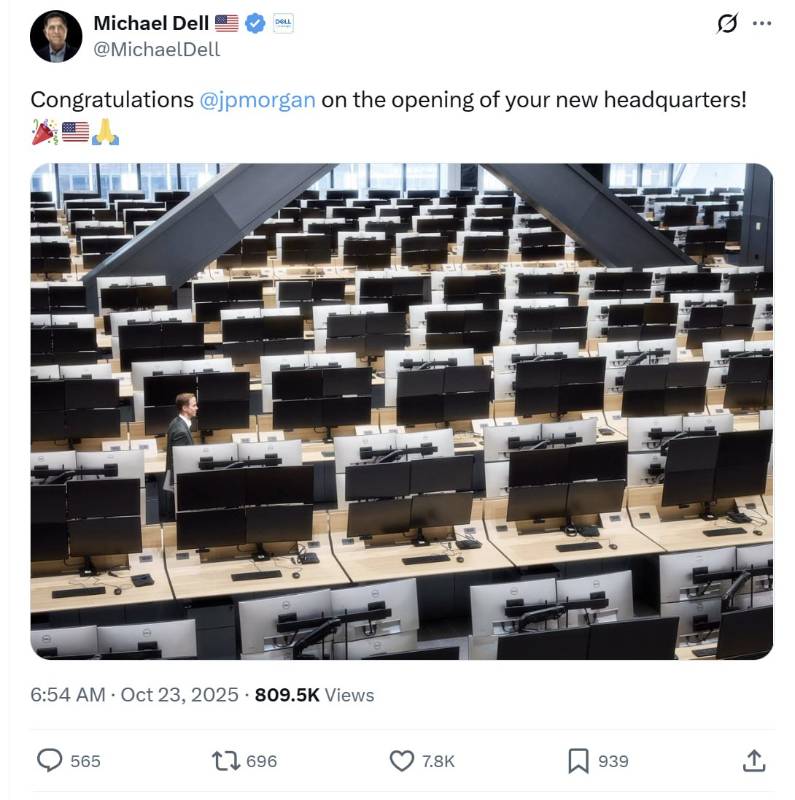Click the reply comment icon

[49, 760]
